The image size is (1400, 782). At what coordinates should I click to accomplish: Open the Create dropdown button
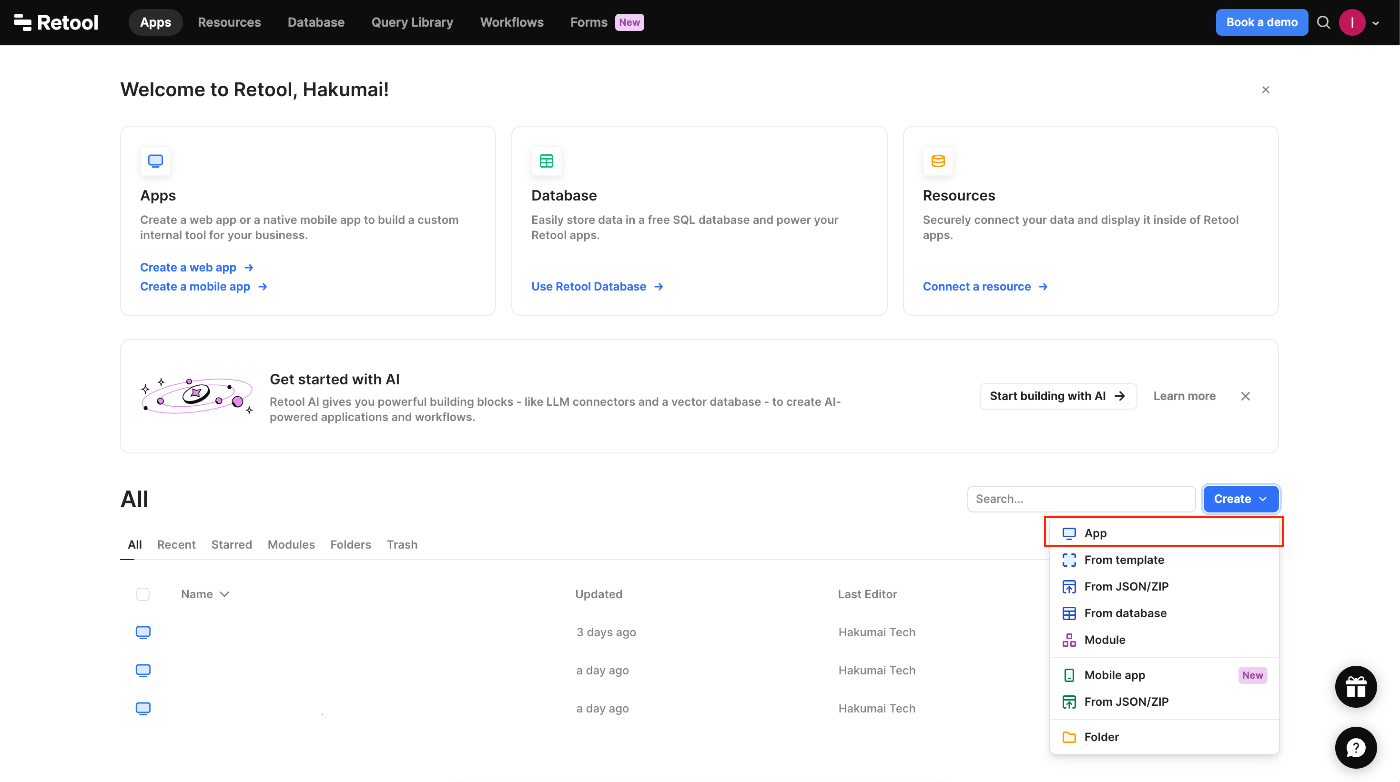coord(1241,499)
